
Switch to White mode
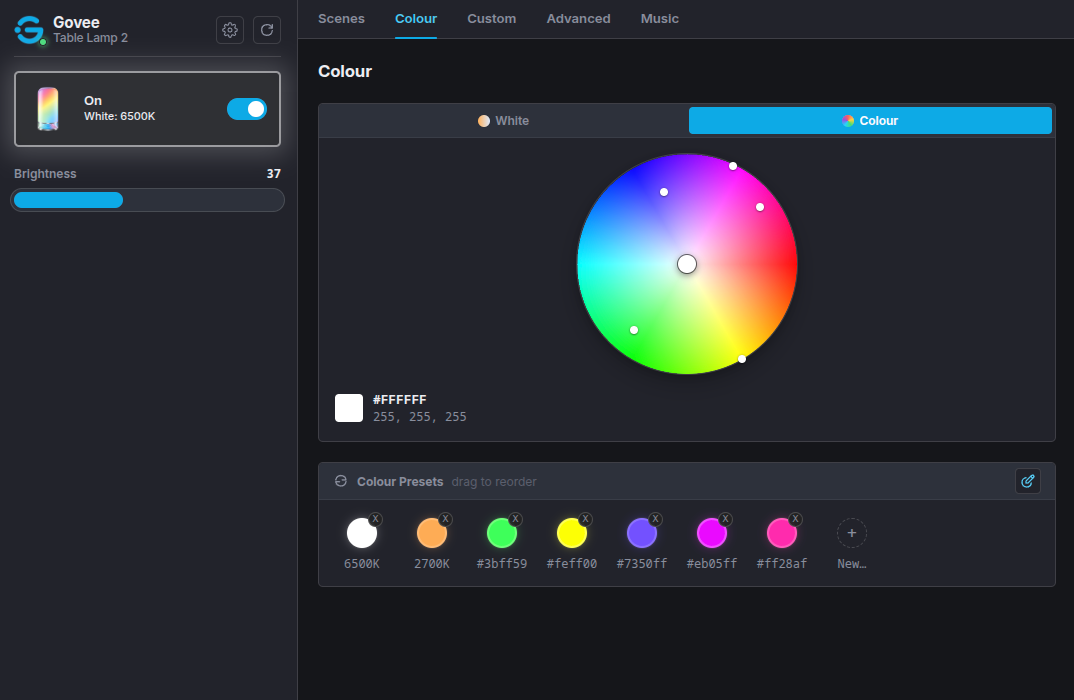click(x=503, y=121)
